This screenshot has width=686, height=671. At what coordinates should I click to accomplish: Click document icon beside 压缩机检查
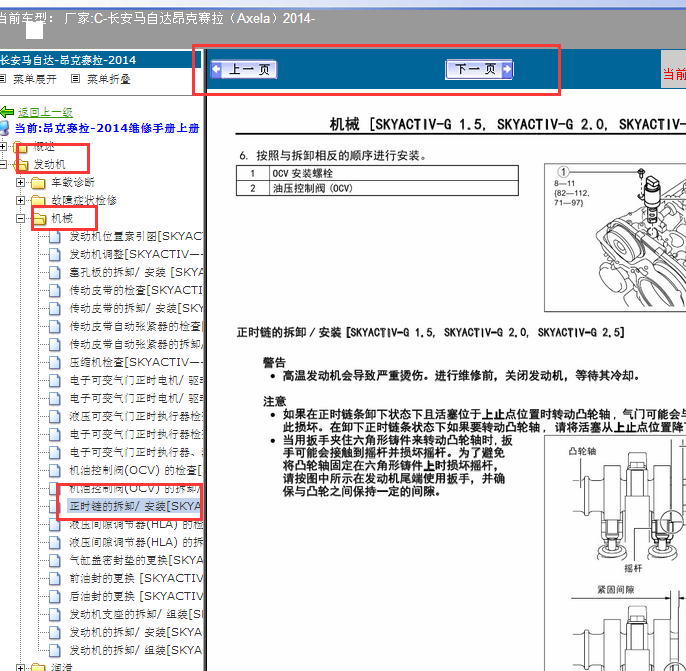[55, 362]
